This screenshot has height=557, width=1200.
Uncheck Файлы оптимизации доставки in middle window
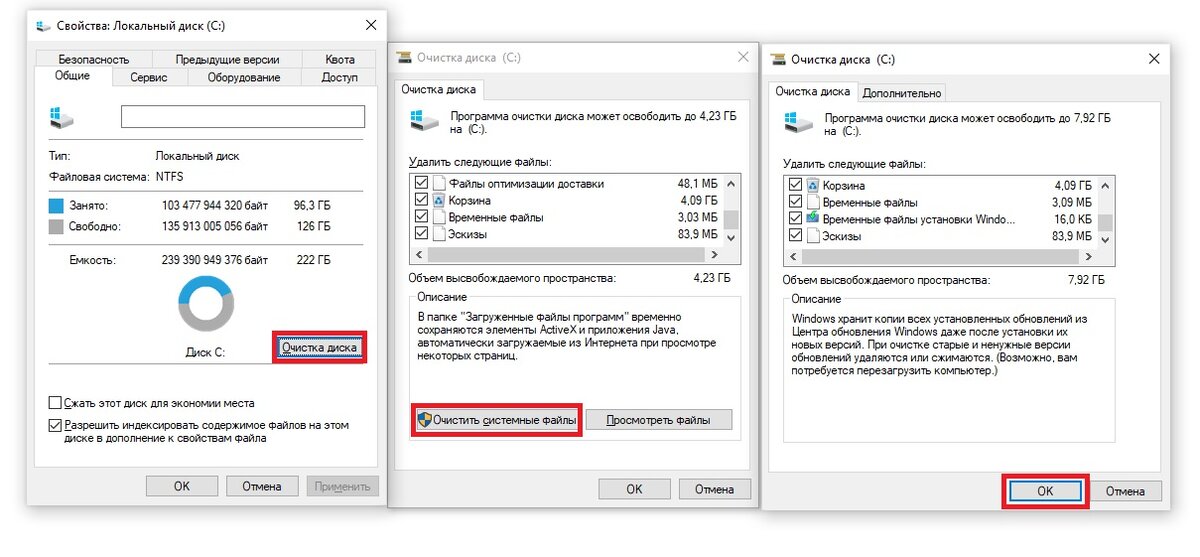point(421,183)
